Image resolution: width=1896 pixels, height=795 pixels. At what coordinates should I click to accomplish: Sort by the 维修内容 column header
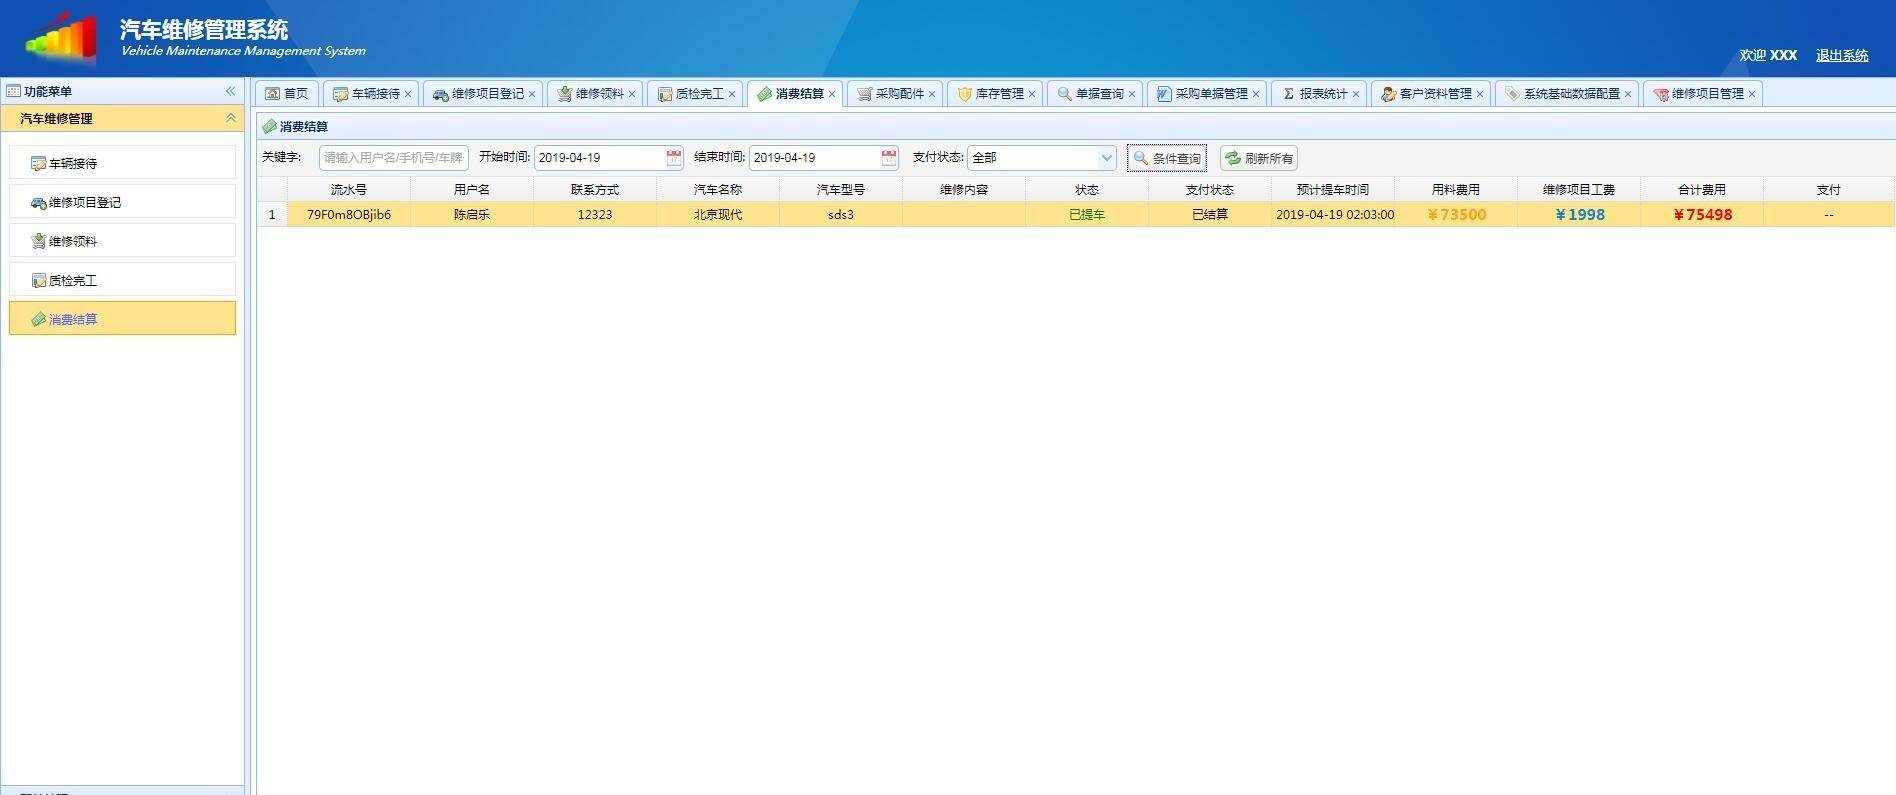point(964,189)
